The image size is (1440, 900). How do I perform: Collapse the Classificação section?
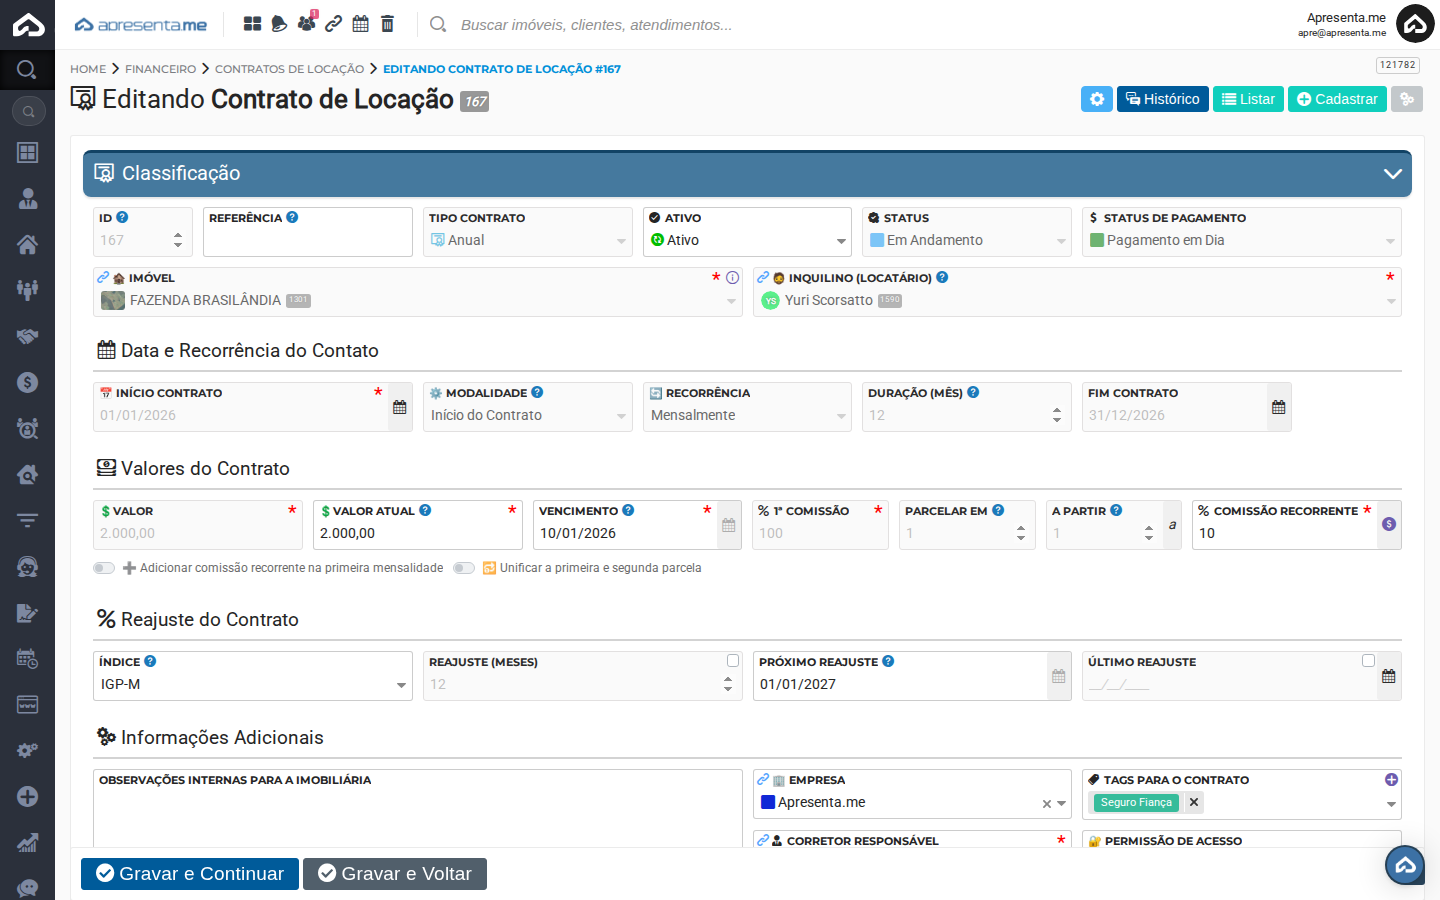[x=1392, y=174]
